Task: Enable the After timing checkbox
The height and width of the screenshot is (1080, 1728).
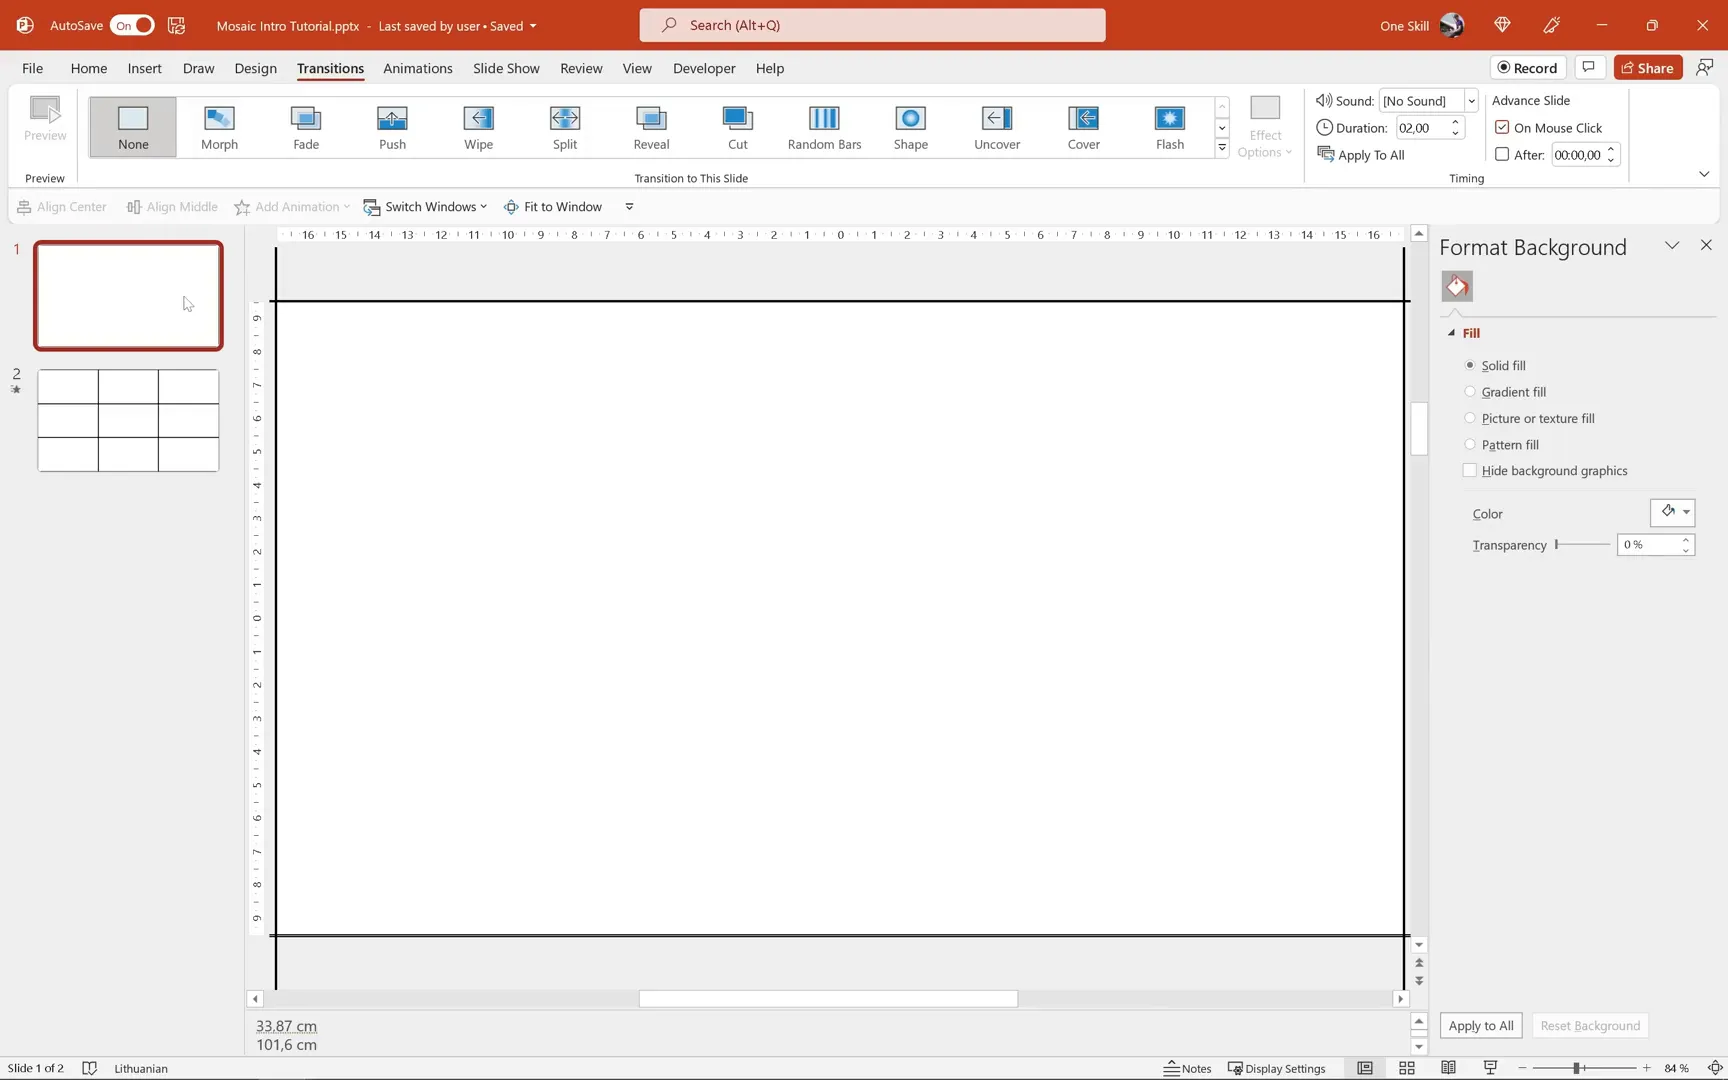Action: [x=1502, y=154]
